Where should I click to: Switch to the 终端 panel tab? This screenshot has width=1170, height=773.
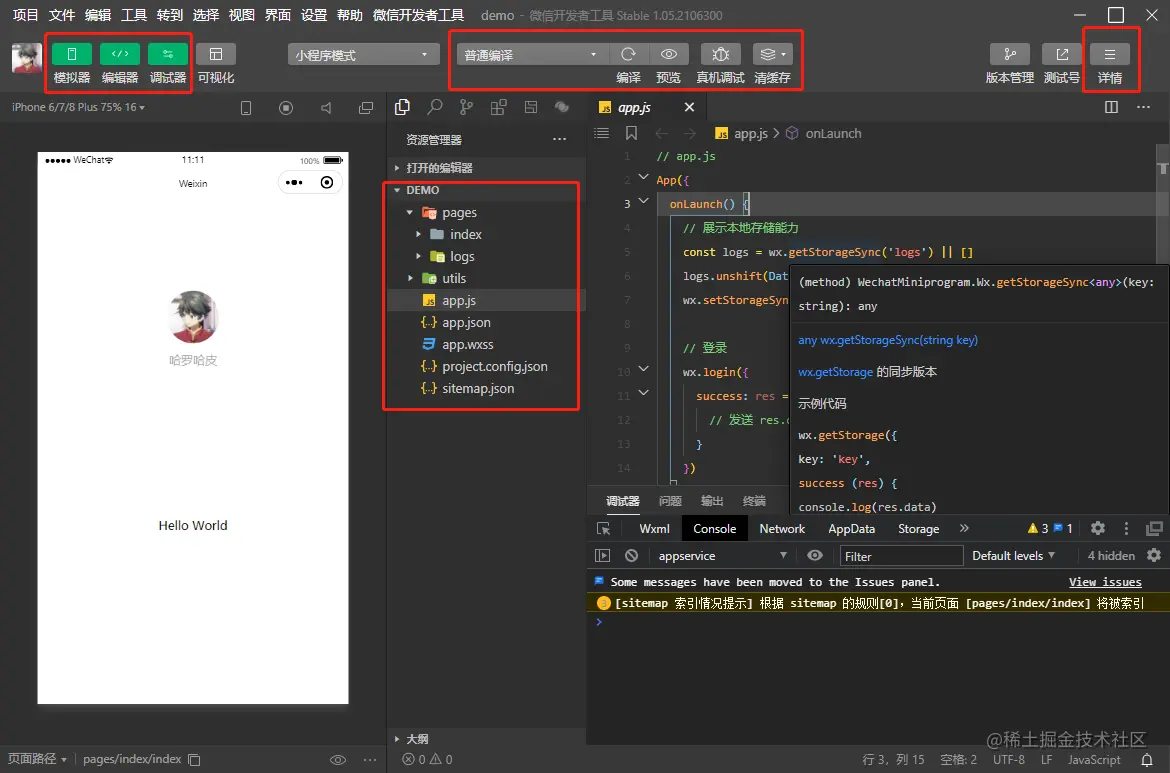tap(754, 501)
